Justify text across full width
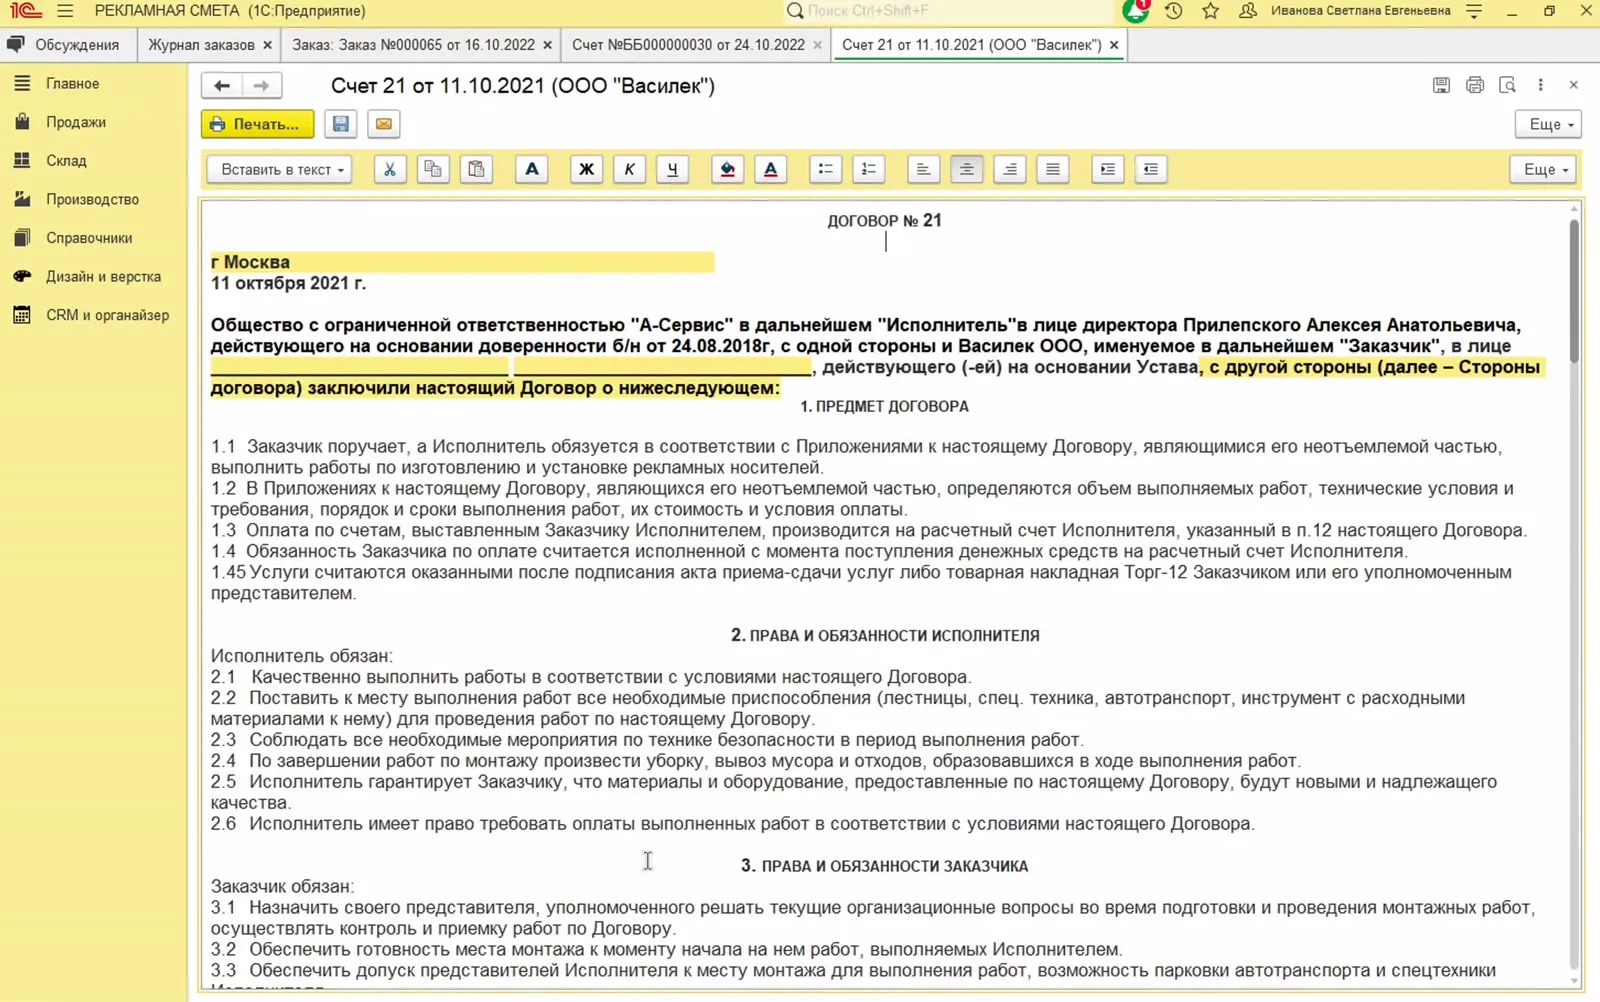This screenshot has height=1002, width=1600. coord(1053,169)
